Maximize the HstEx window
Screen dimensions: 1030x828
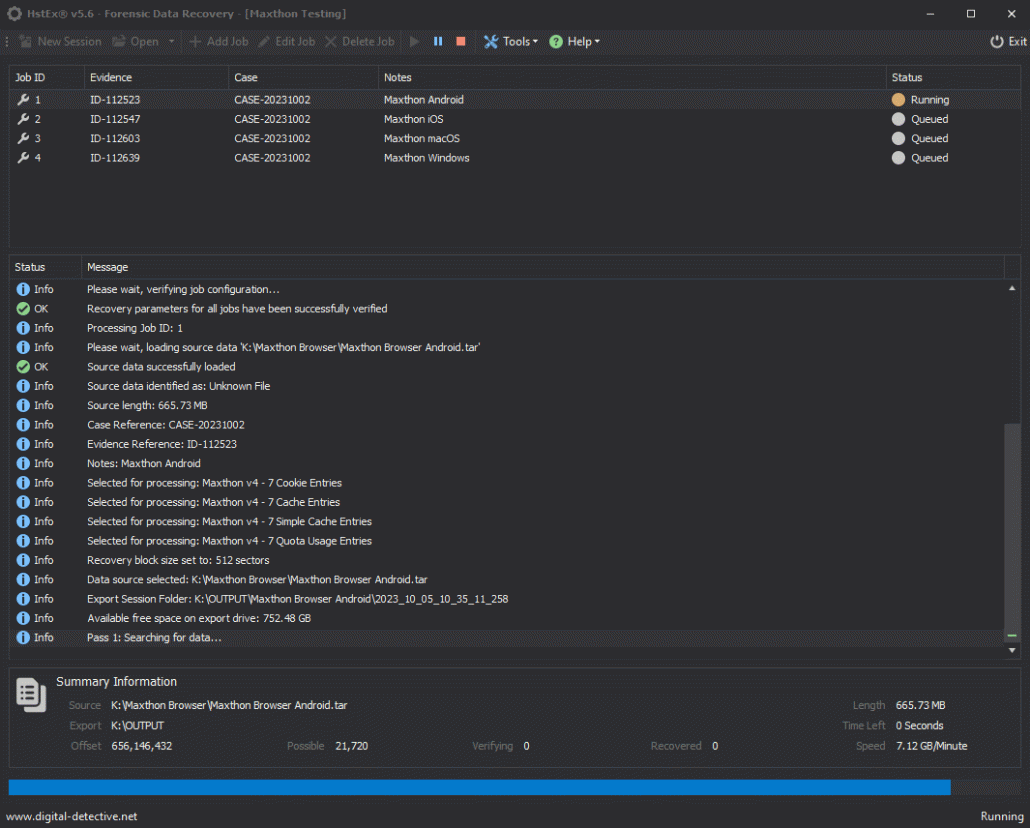pos(971,14)
